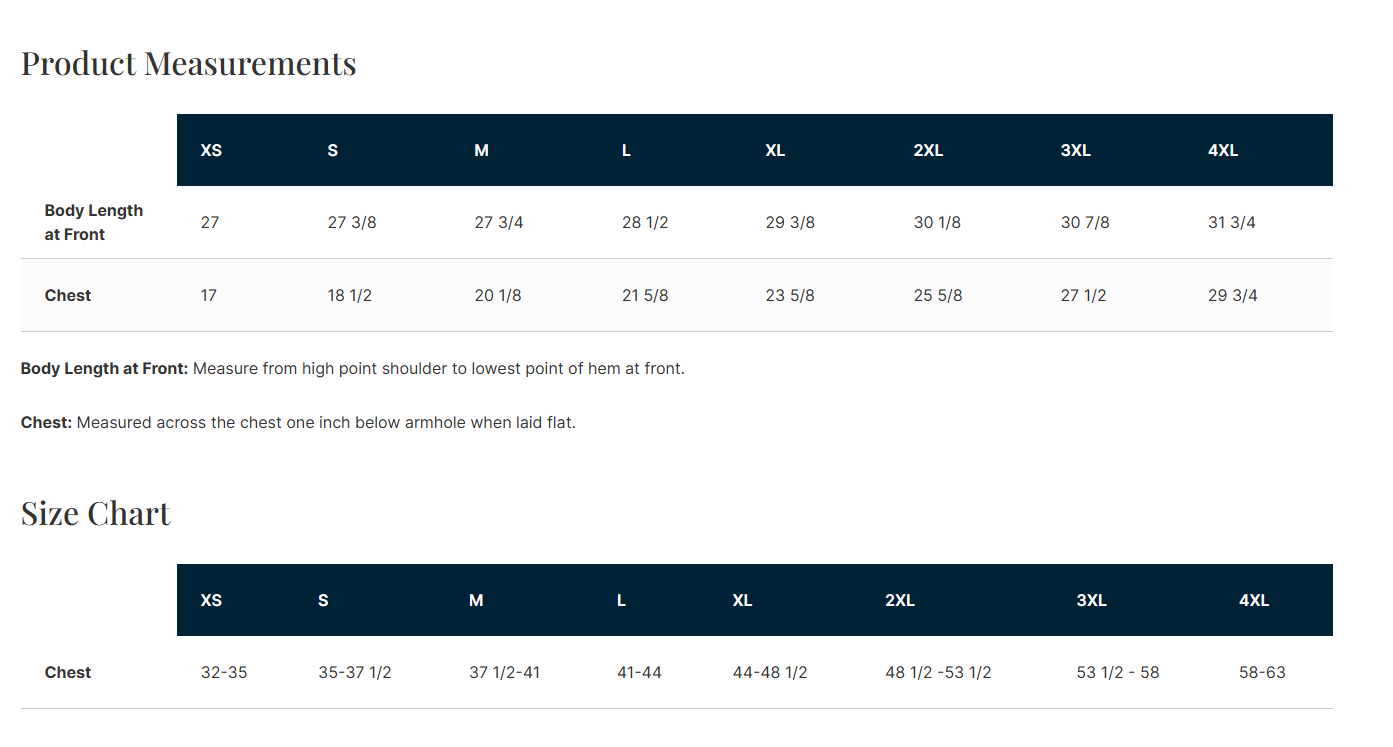Click the 27 3/8 body length cell

(352, 223)
